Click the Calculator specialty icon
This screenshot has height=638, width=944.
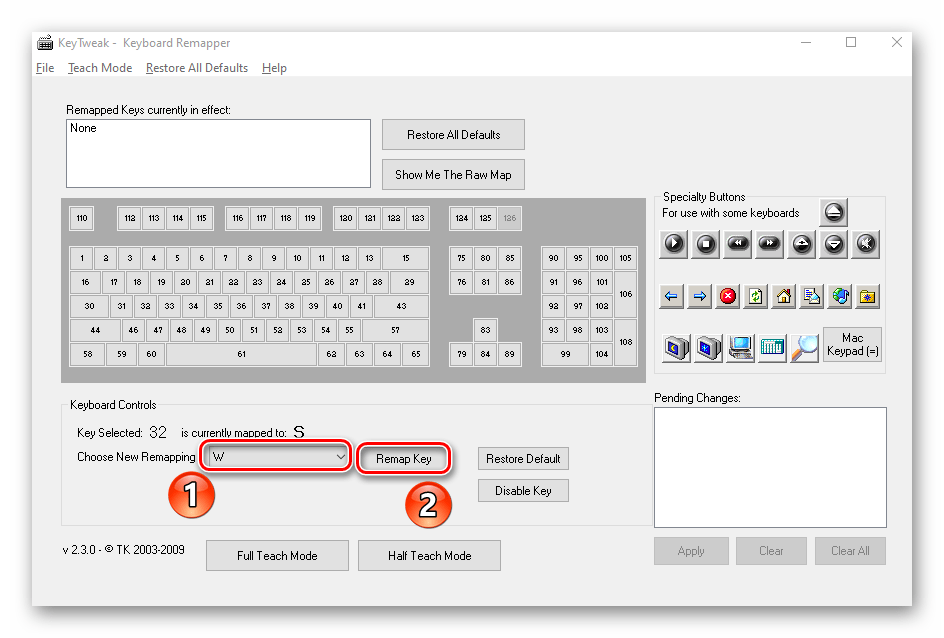772,347
